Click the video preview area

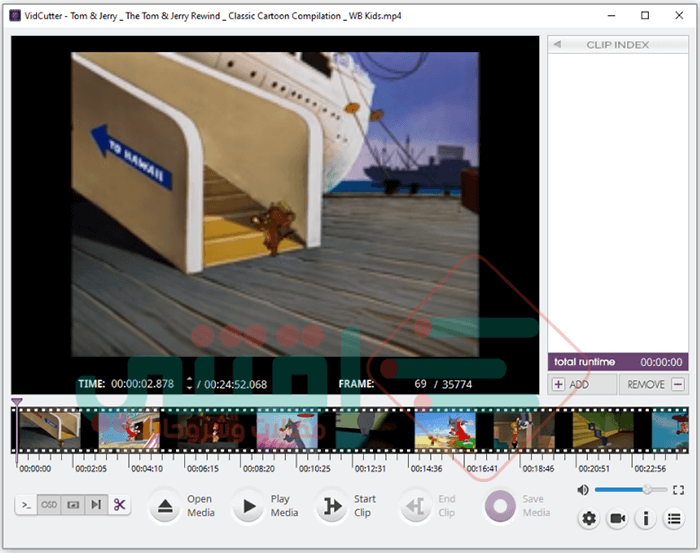click(275, 204)
